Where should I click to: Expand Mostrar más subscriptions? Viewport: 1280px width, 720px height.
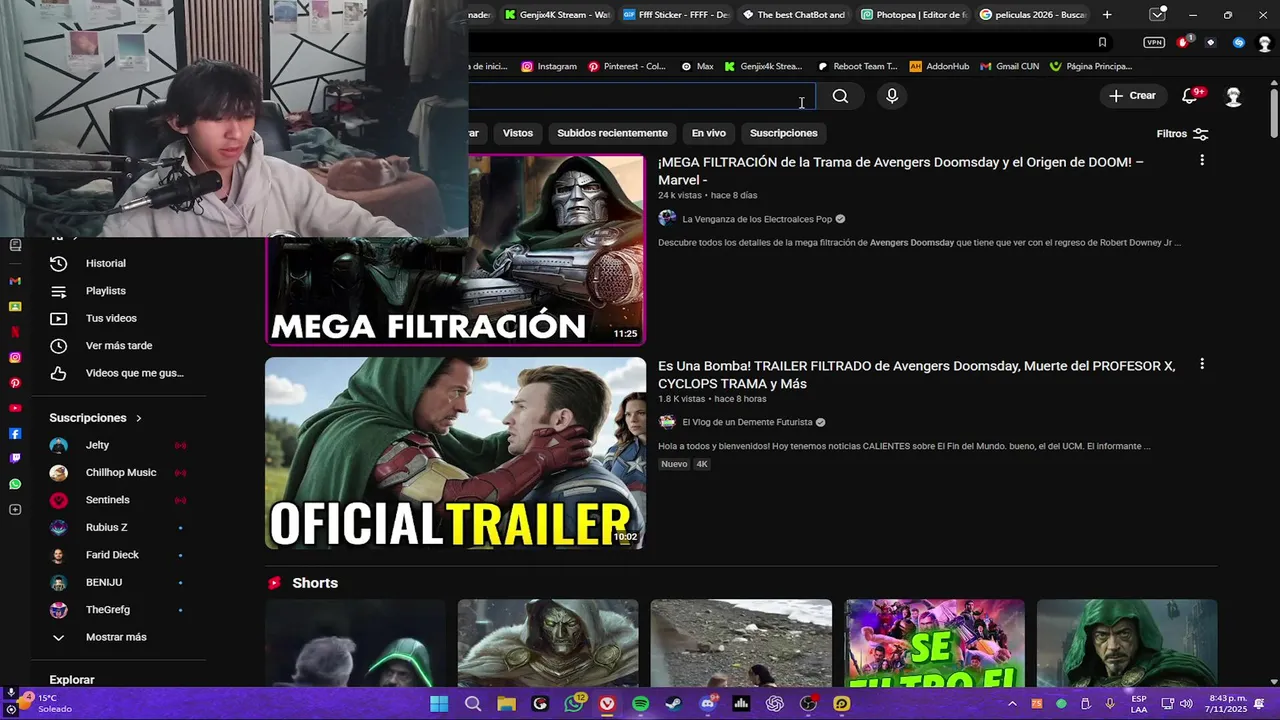point(118,637)
